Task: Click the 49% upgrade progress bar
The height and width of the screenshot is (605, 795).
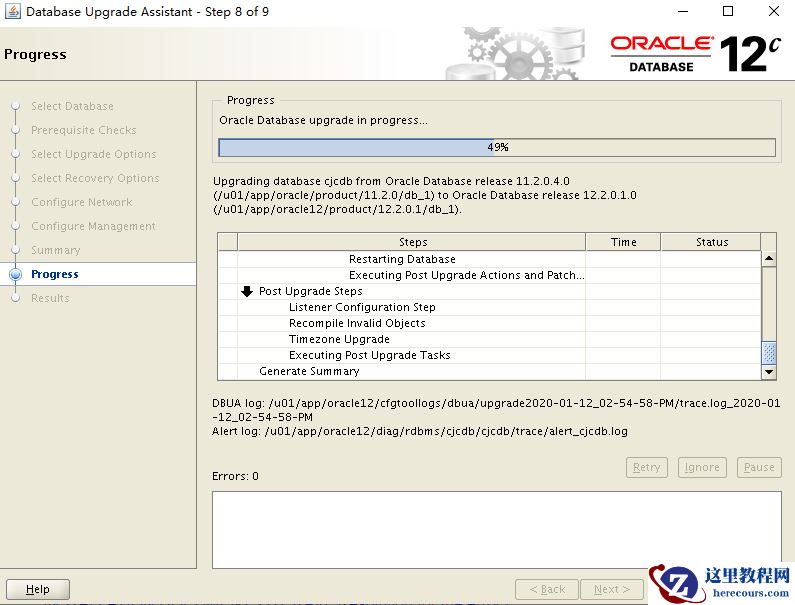Action: coord(497,148)
